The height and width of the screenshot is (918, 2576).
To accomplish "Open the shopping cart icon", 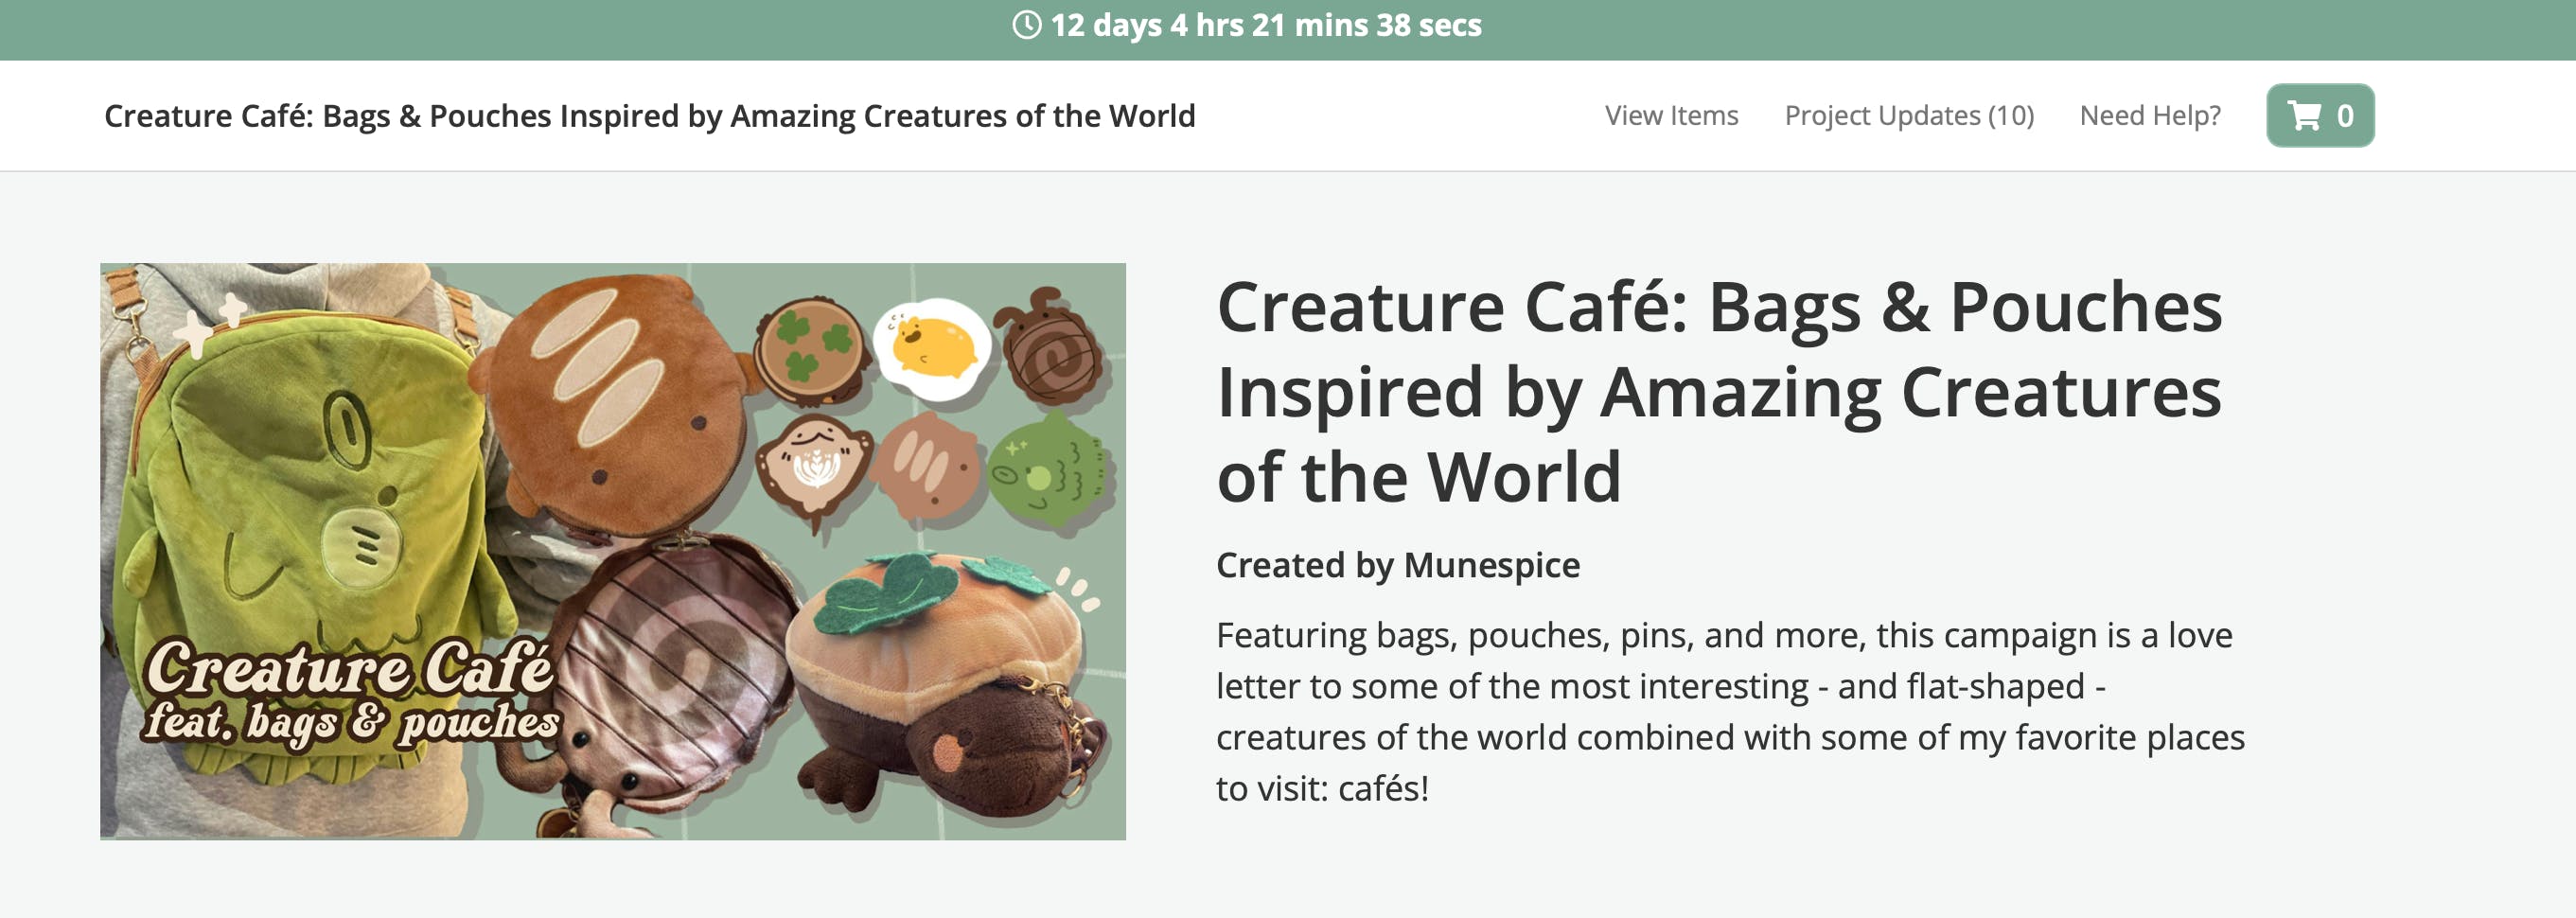I will point(2304,116).
